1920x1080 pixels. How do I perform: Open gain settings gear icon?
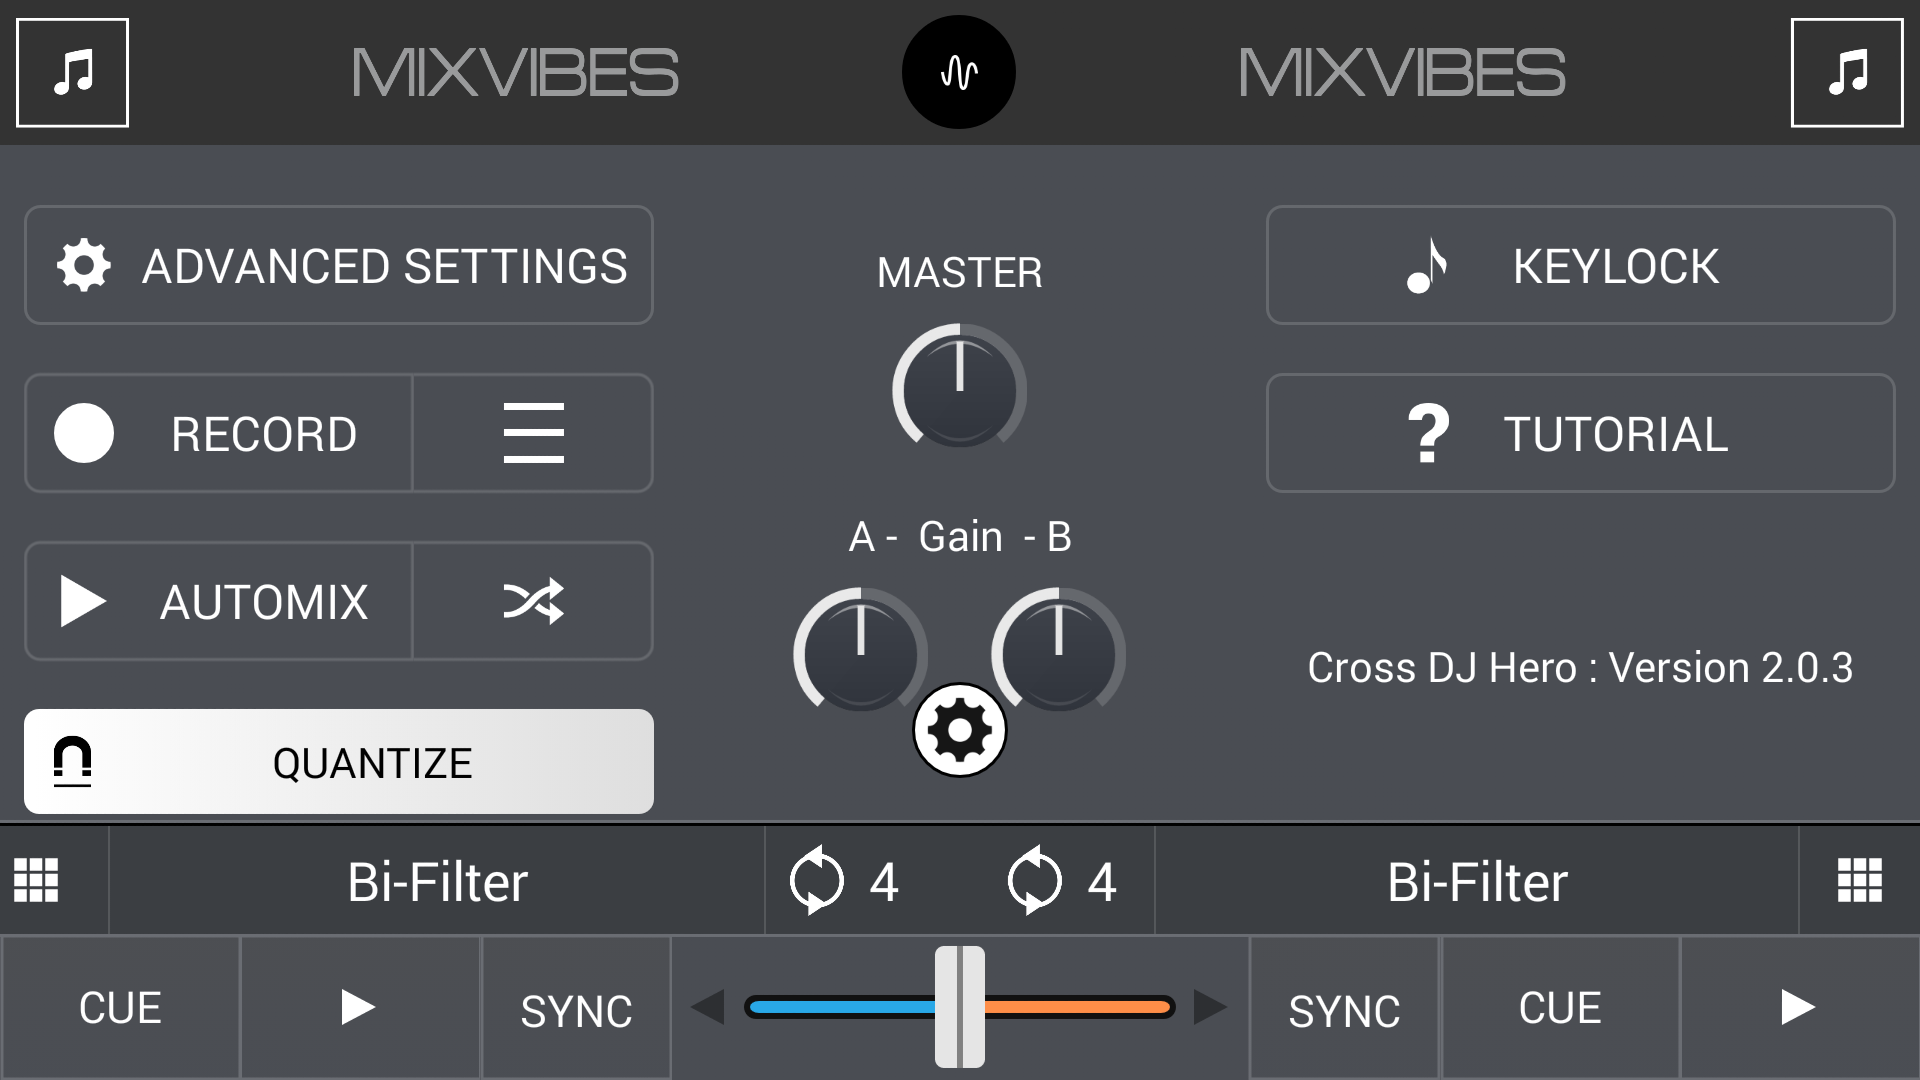pos(959,730)
